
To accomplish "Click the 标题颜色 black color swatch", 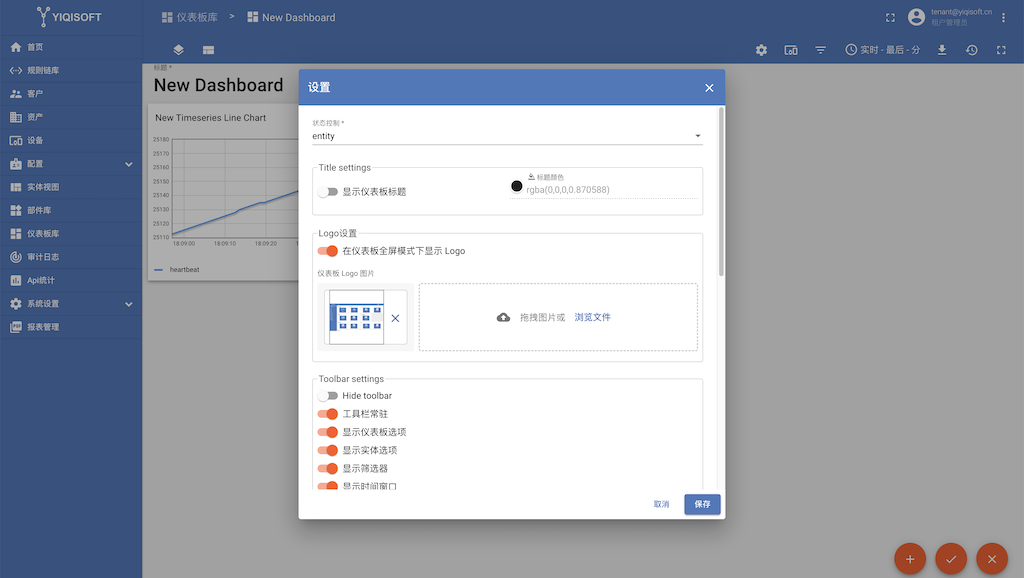I will point(517,186).
